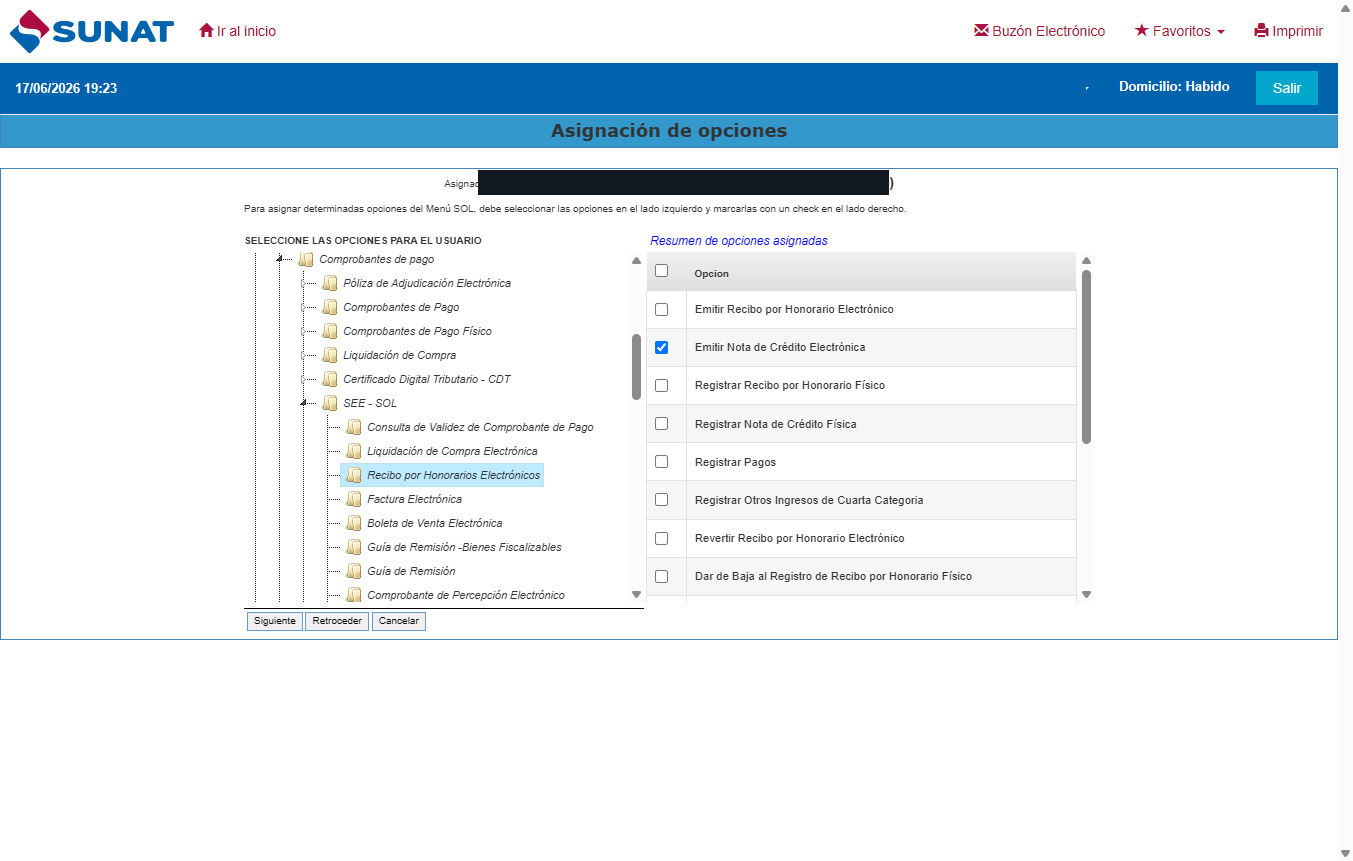
Task: Click the Retroceder button
Action: point(337,621)
